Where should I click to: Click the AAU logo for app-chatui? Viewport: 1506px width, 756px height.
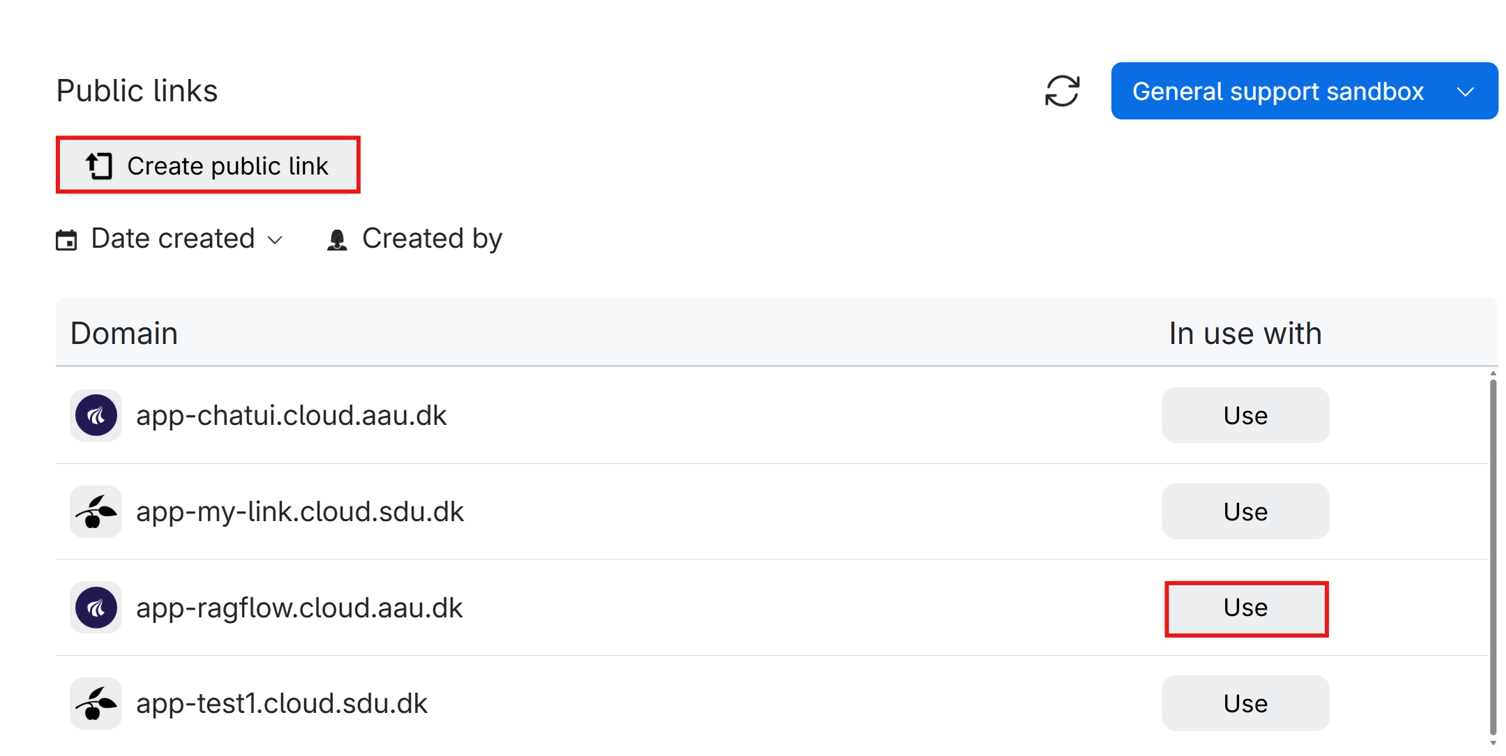tap(96, 415)
